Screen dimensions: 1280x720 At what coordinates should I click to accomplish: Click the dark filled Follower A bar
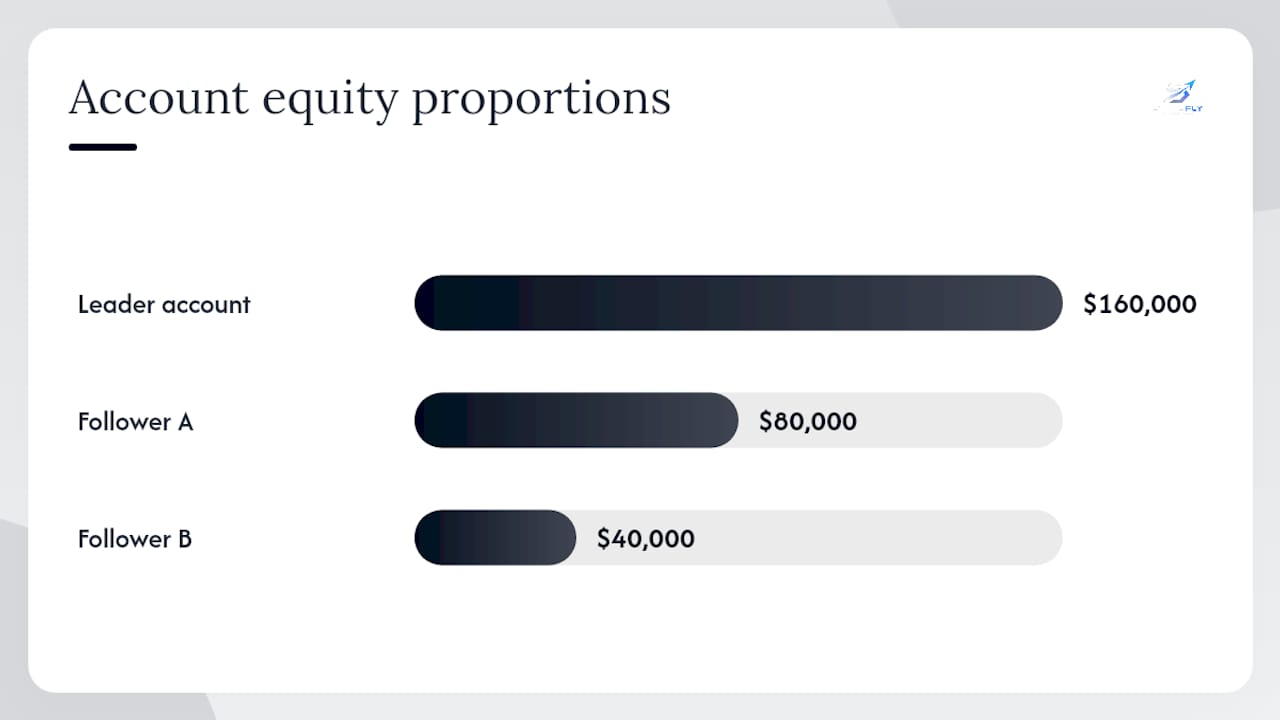576,420
